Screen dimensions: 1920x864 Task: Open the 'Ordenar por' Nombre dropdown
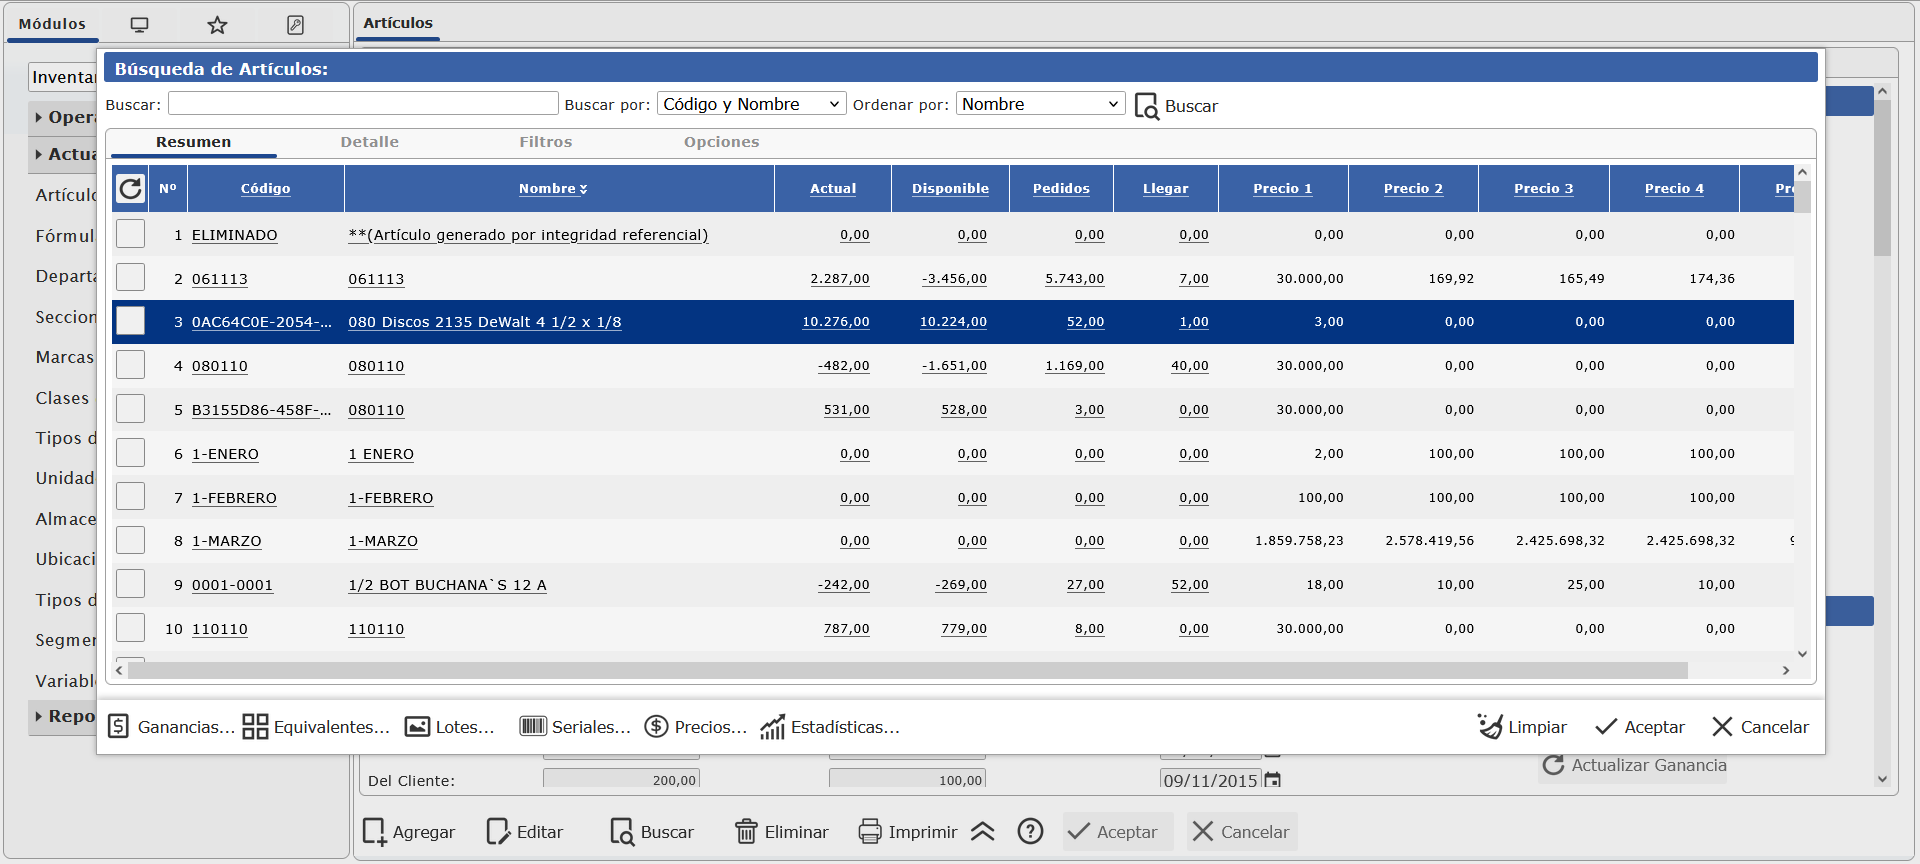tap(1040, 104)
